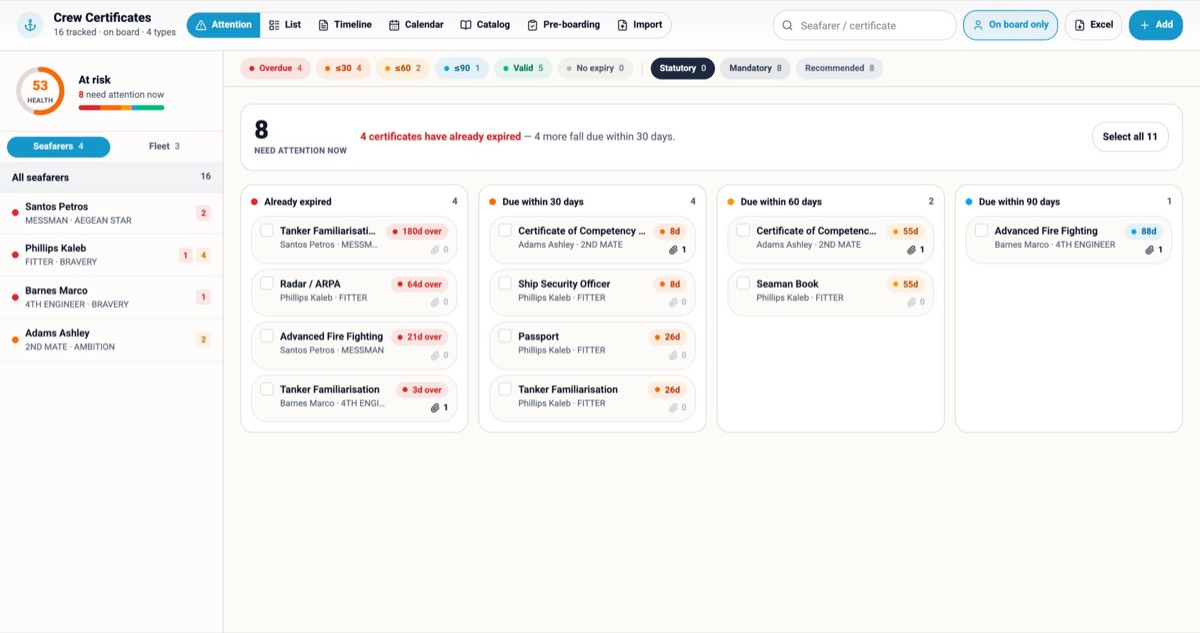Open the Import view

coord(640,25)
